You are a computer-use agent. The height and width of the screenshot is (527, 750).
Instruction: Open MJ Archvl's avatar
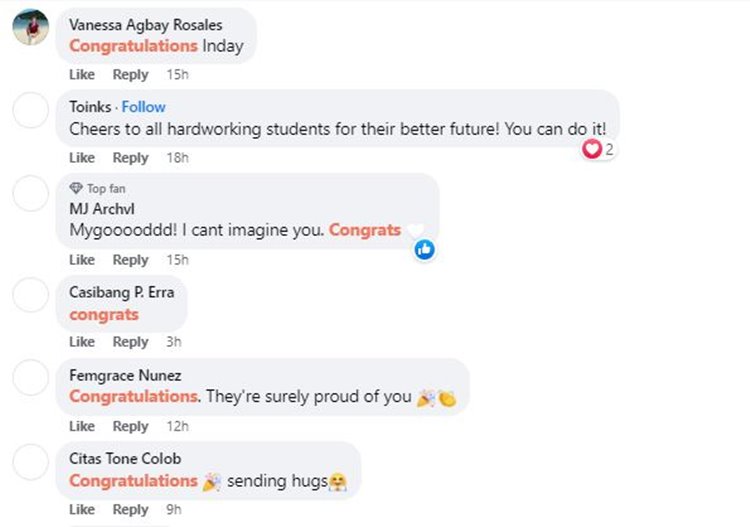(x=30, y=194)
